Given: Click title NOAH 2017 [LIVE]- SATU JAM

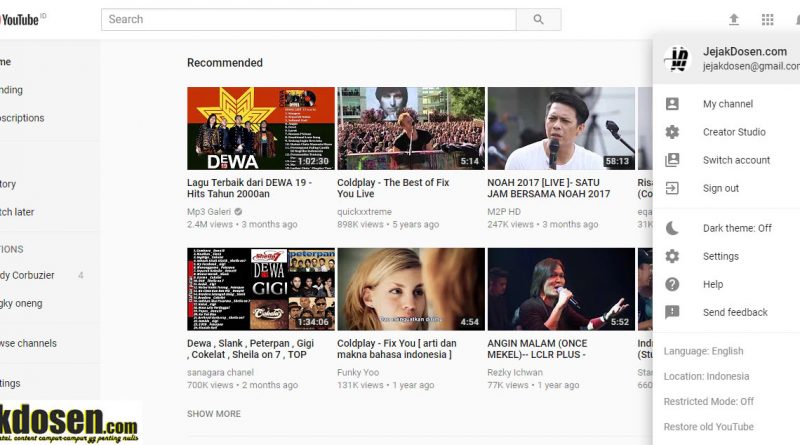Looking at the screenshot, I should (548, 188).
